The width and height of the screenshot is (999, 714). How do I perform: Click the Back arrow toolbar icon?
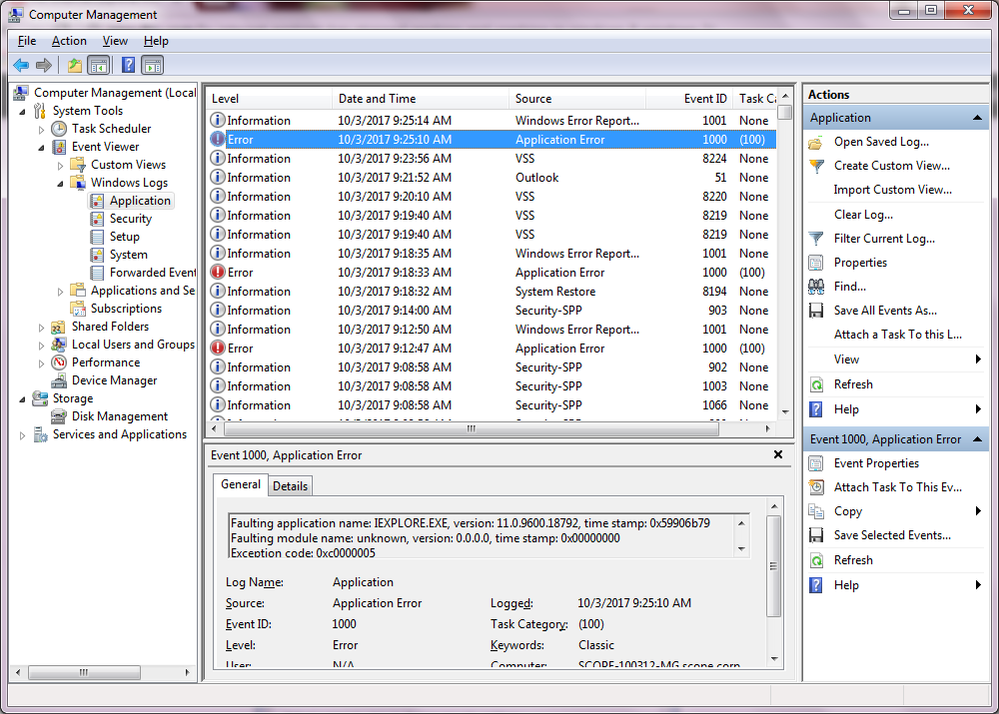tap(21, 65)
